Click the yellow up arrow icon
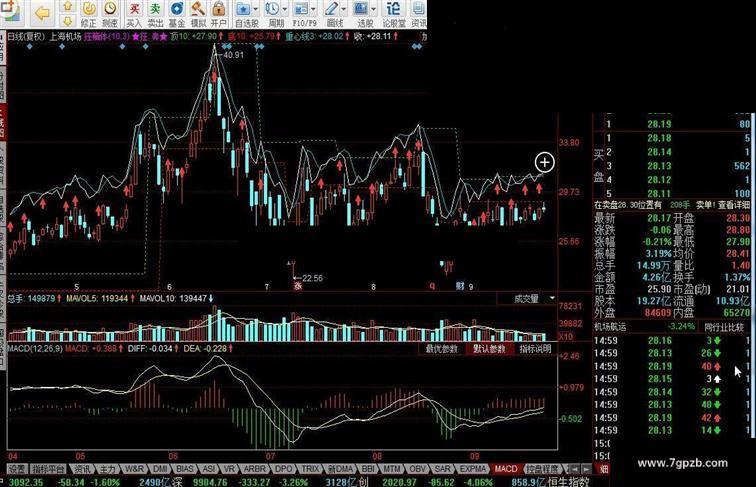This screenshot has height=487, width=756. (68, 6)
